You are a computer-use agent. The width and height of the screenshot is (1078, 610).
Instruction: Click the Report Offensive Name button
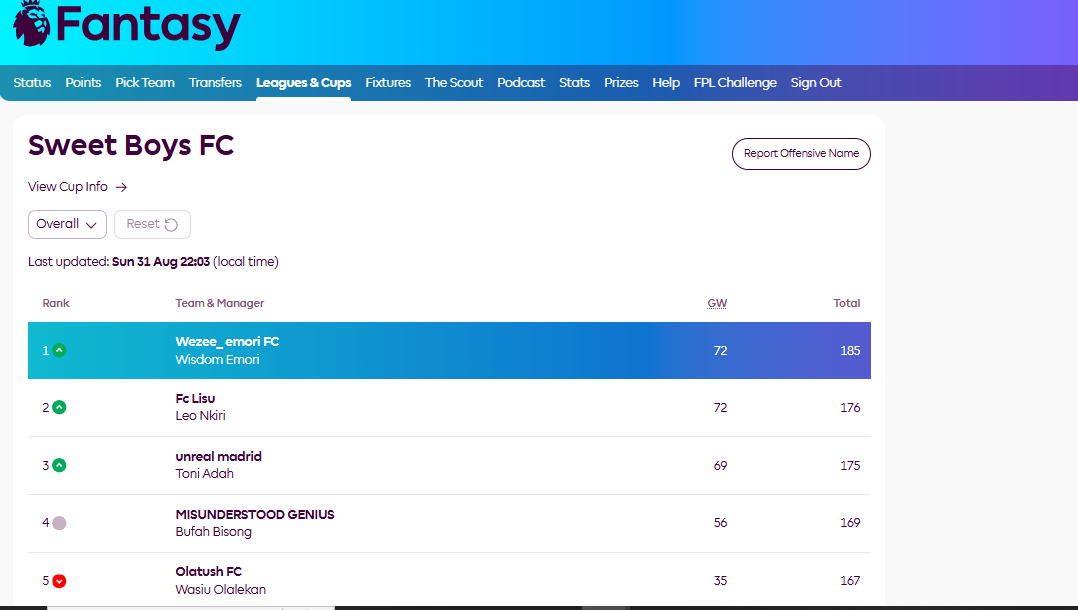point(801,154)
